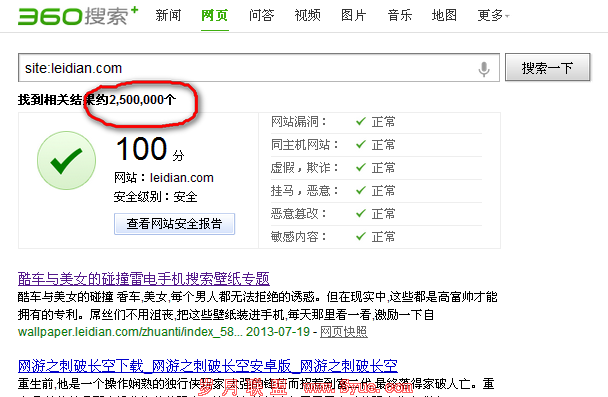Click the 360搜索 logo

(x=78, y=16)
